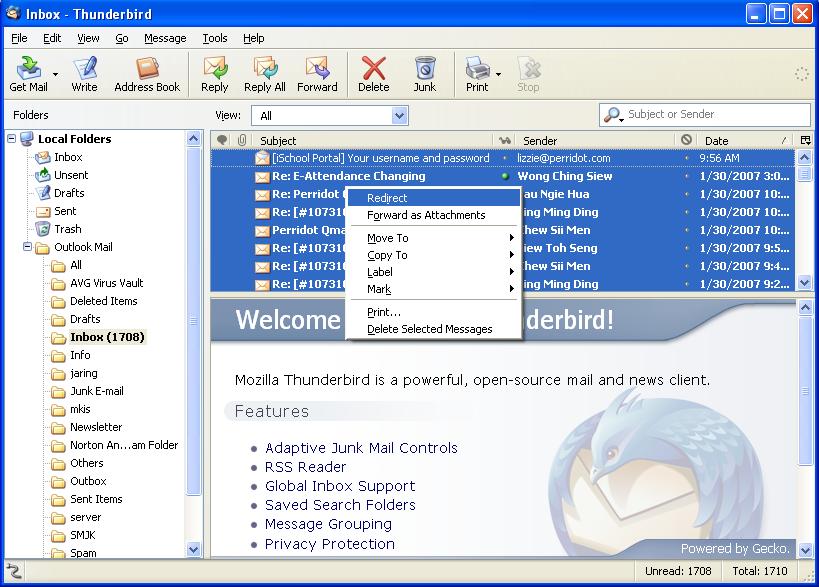Open the Adaptive Junk Mail Controls link

(361, 448)
